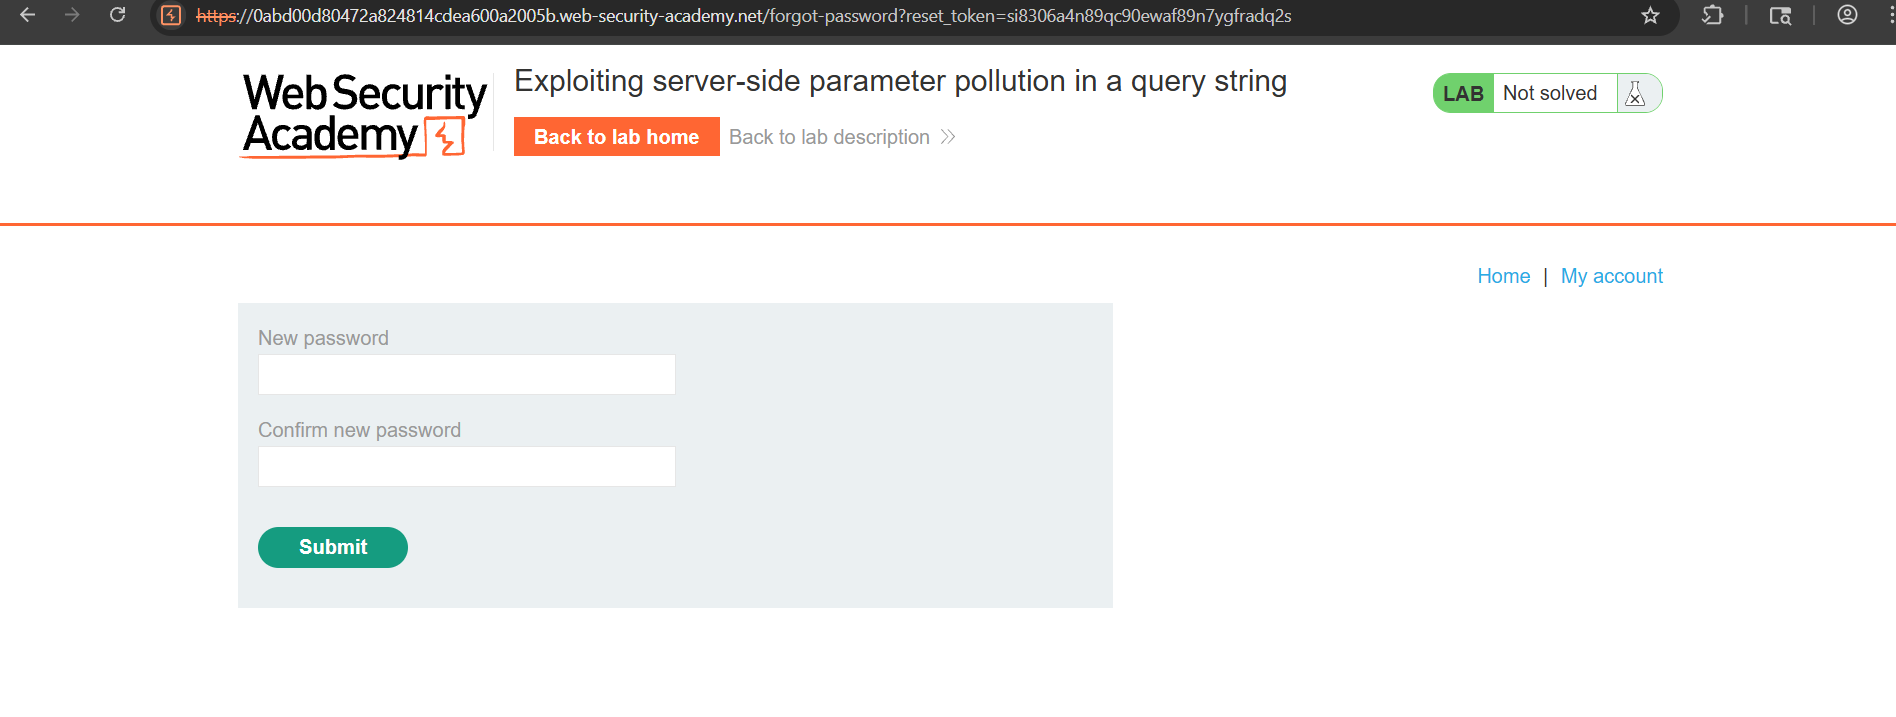Follow the Back to lab description link
The image size is (1896, 717).
coord(829,137)
